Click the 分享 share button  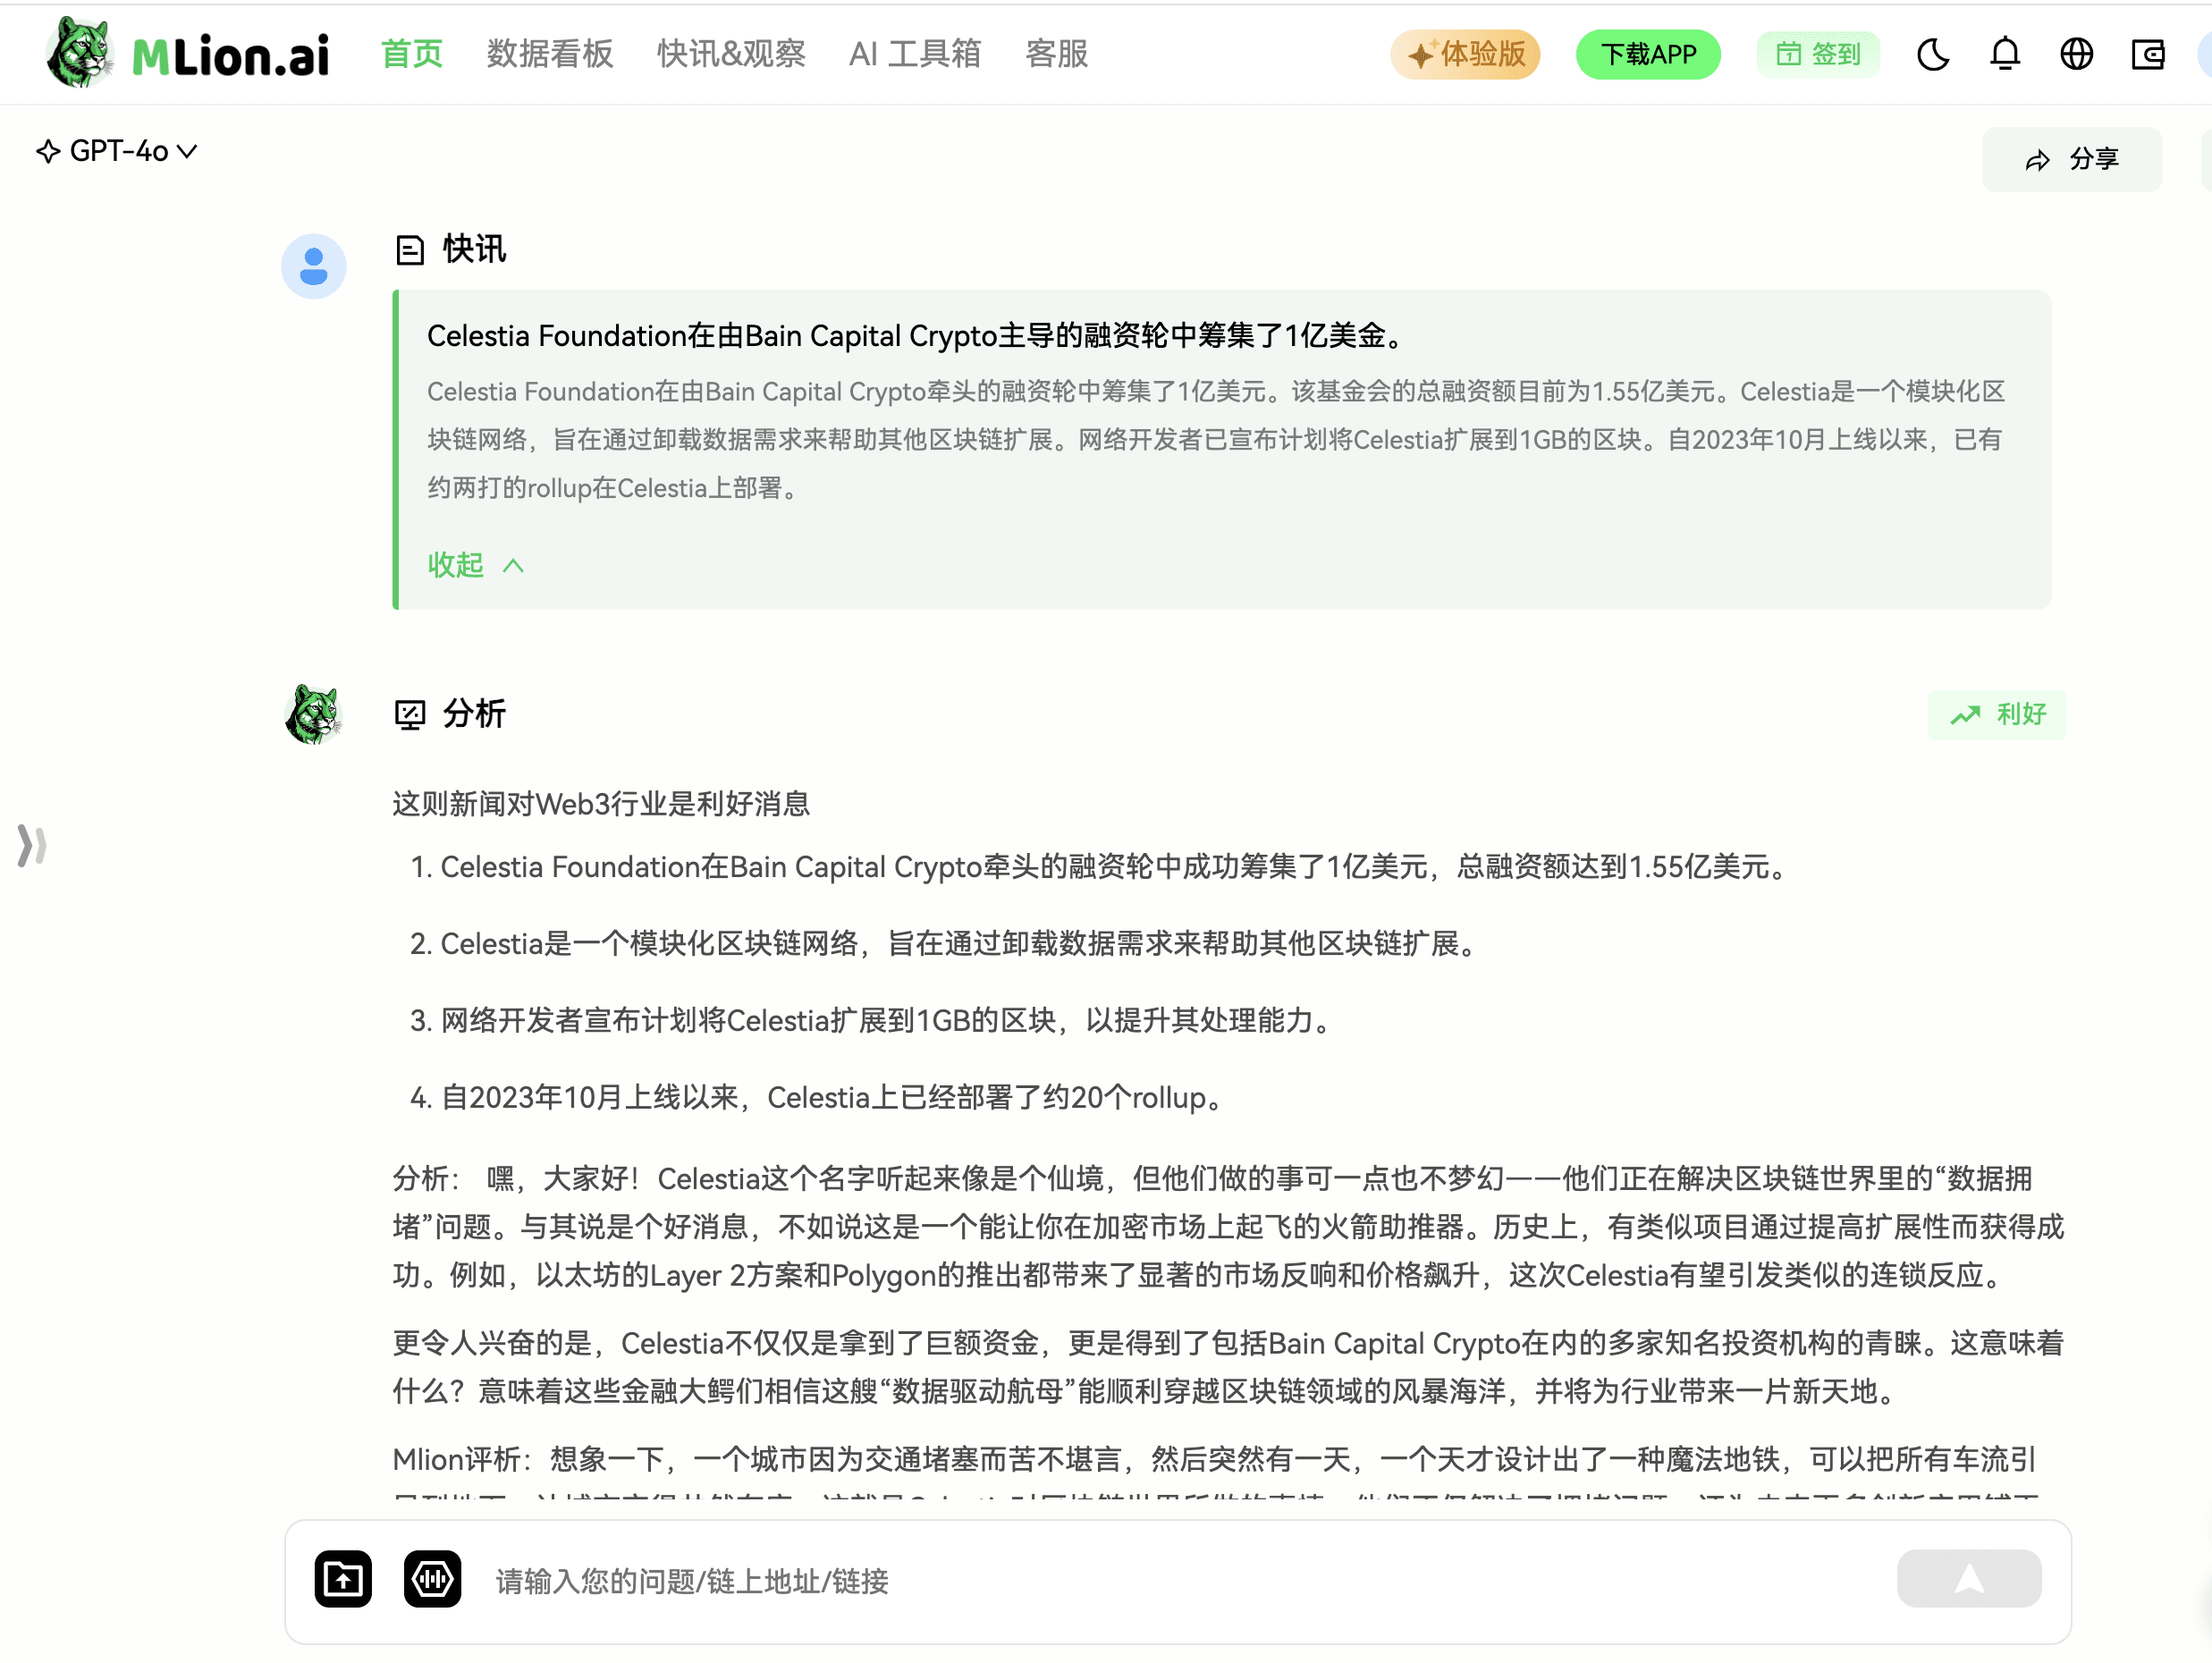(2072, 159)
